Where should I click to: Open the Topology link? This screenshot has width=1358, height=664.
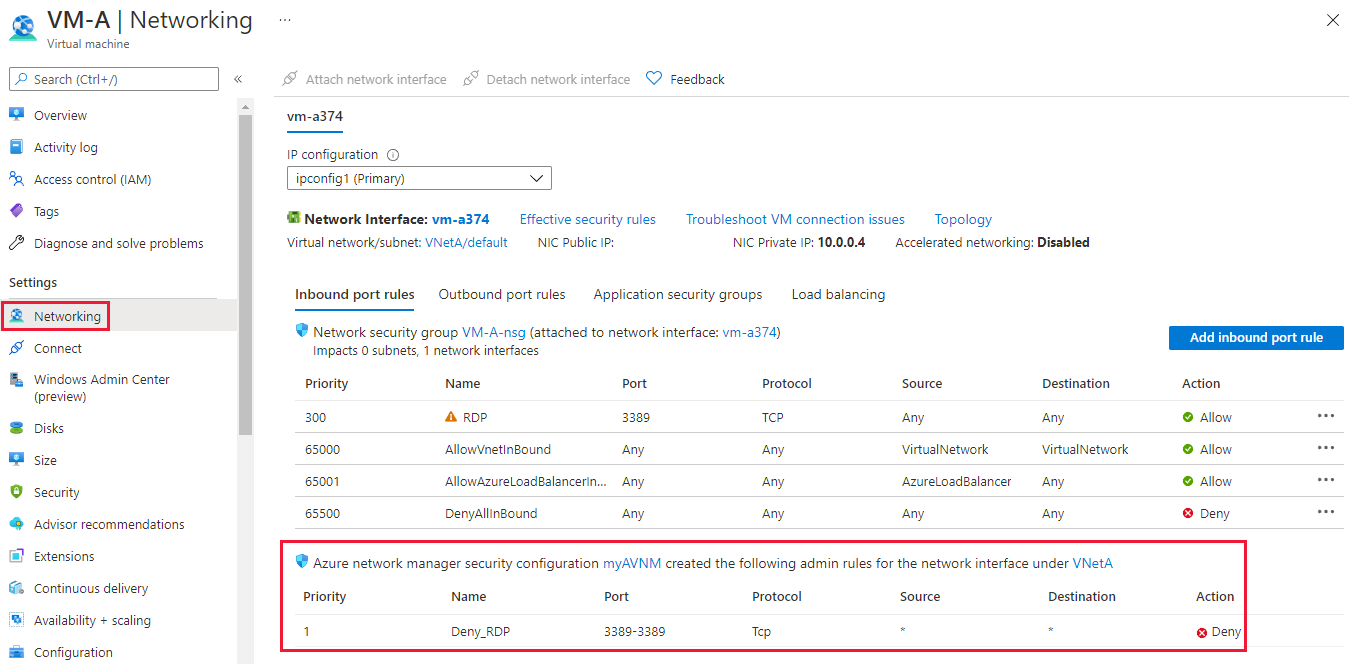[x=963, y=219]
